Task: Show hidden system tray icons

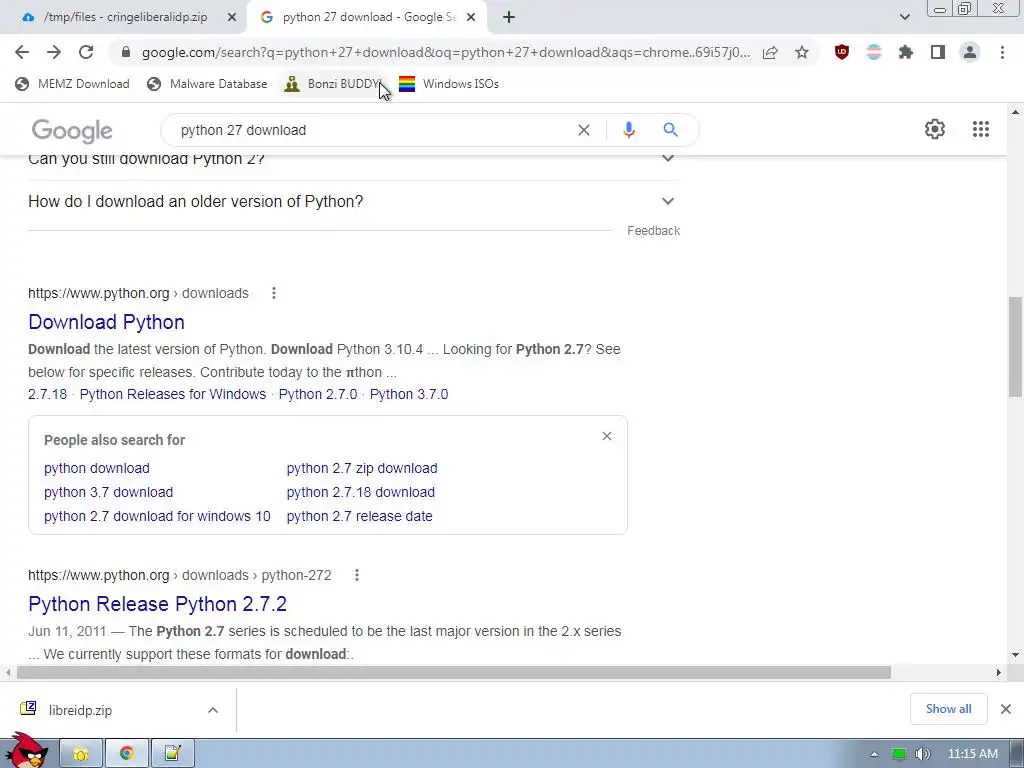Action: 874,754
